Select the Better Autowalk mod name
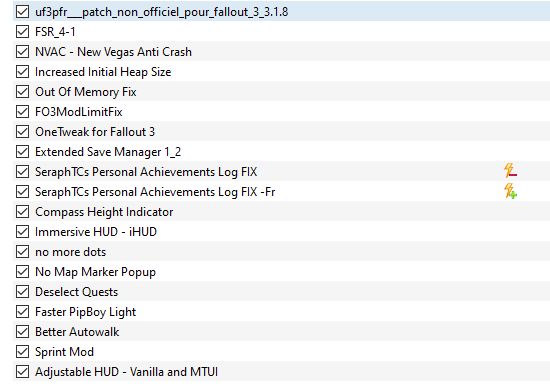Viewport: 550px width, 386px height. coord(77,332)
